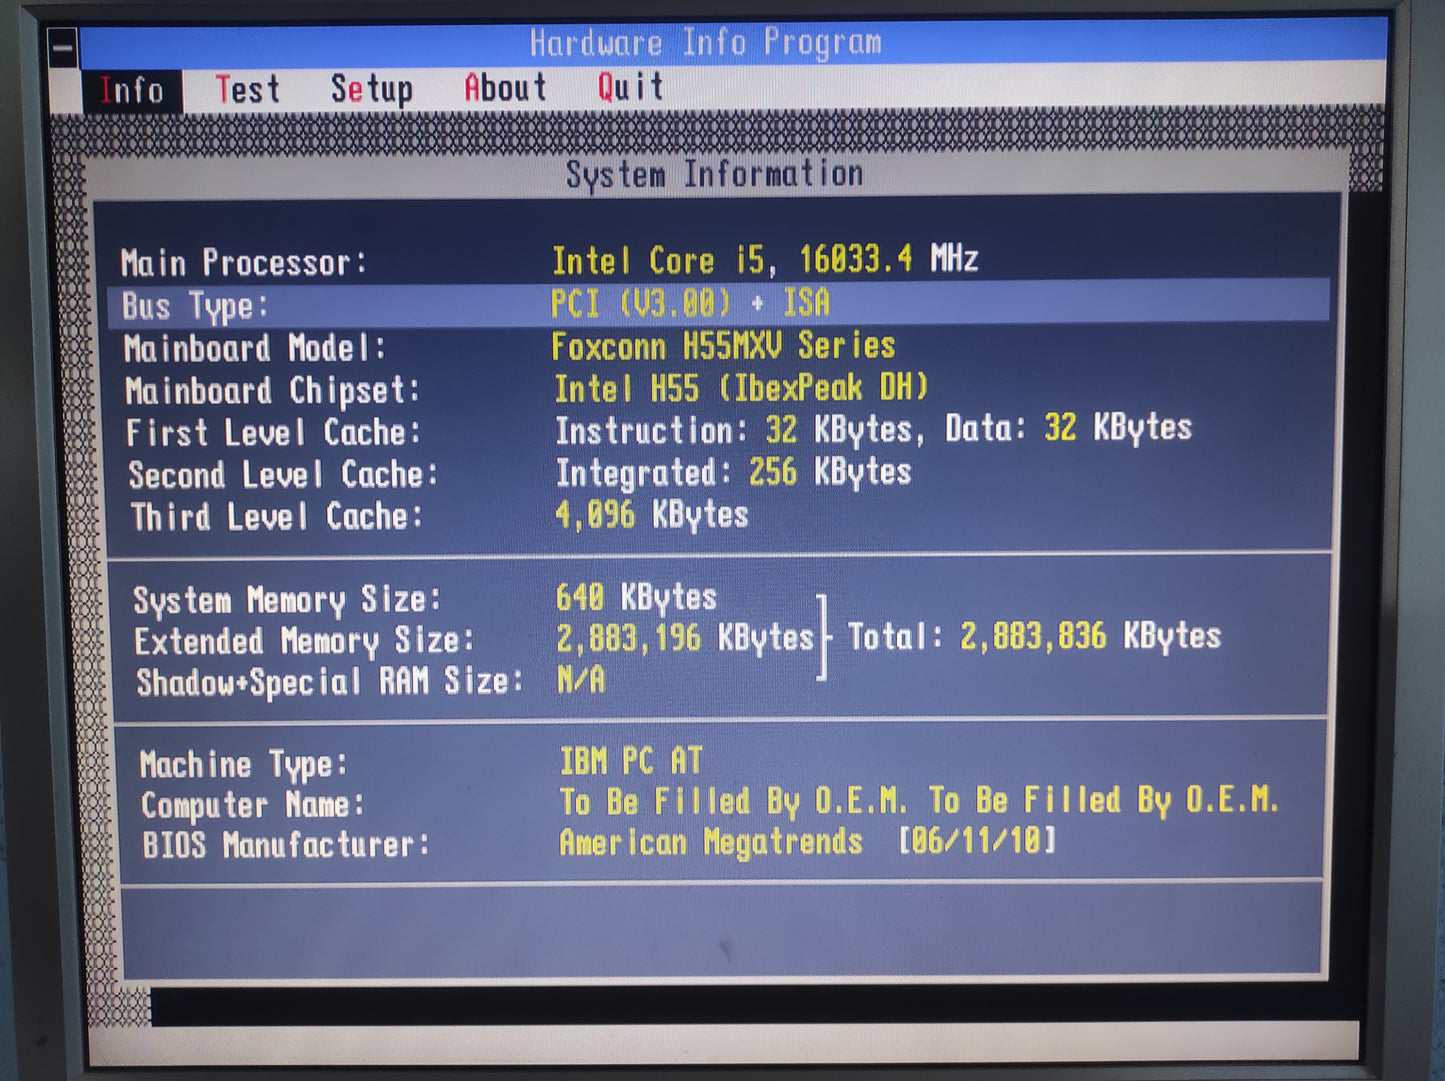This screenshot has width=1445, height=1081.
Task: Select the Shadow+Special RAM Size row
Action: click(x=330, y=682)
